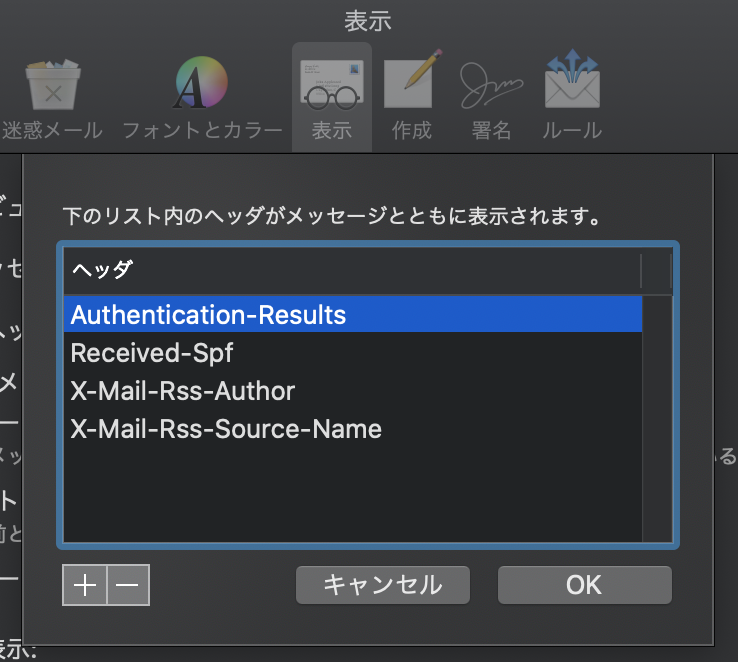Screen dimensions: 738x662
Task: Click the header list vertical scrollbar track
Action: 657,419
